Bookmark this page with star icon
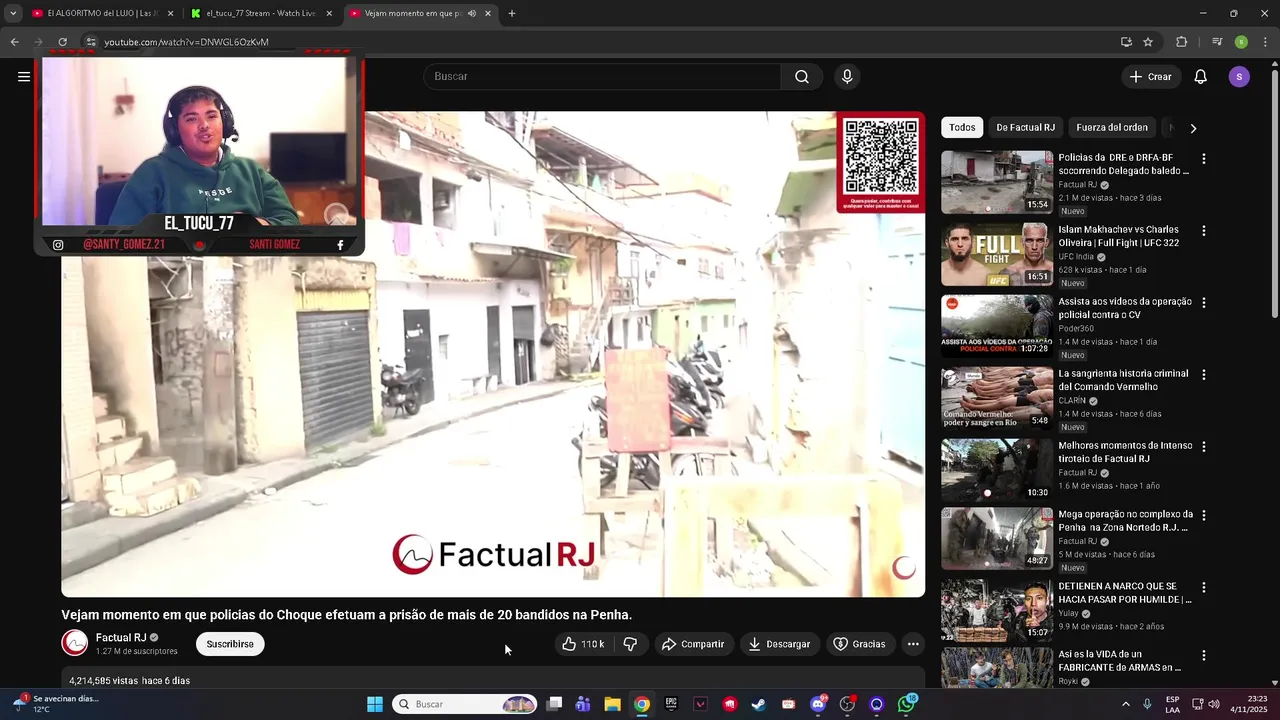 [1148, 42]
